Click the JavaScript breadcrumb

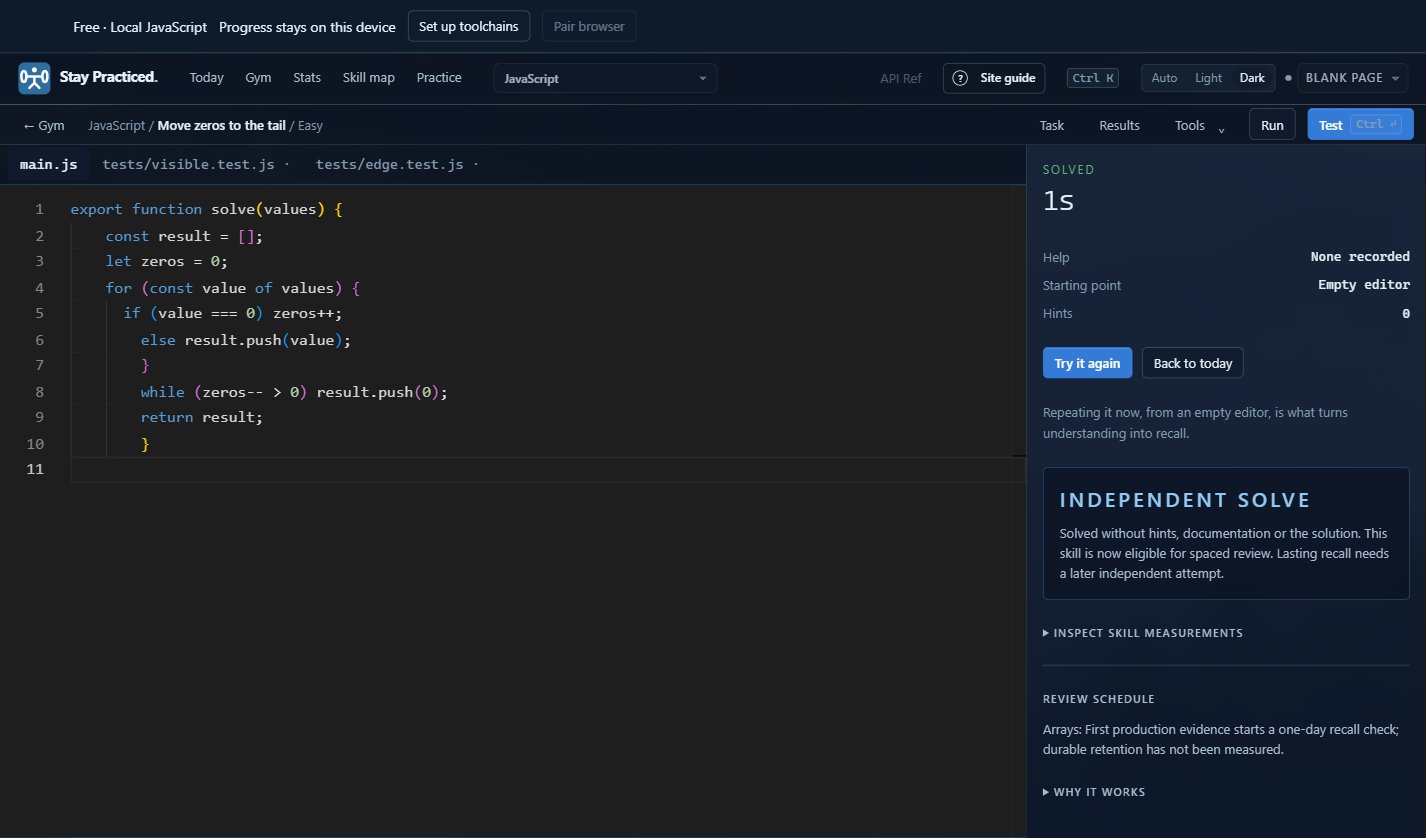click(x=116, y=125)
